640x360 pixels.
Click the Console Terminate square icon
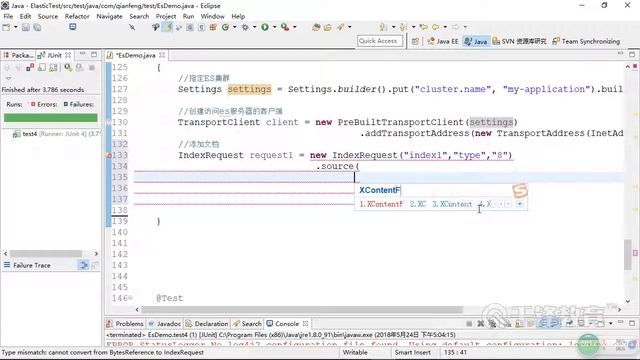pyautogui.click(x=469, y=324)
